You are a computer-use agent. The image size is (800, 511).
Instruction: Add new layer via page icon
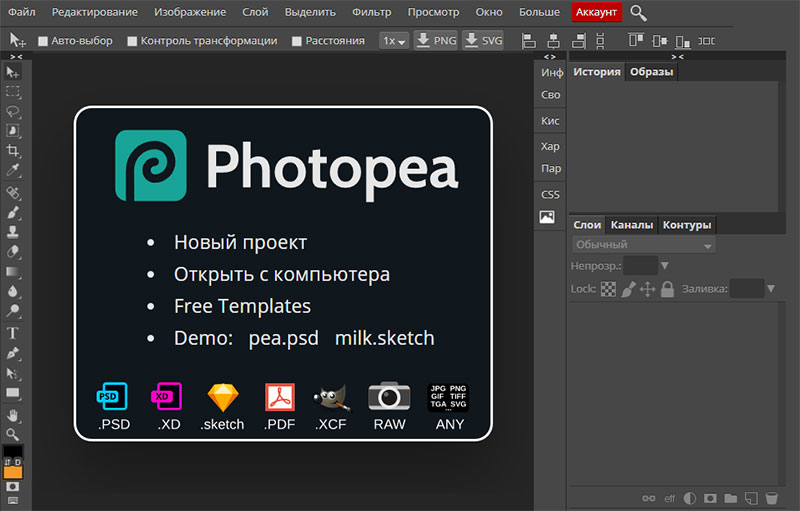(751, 498)
